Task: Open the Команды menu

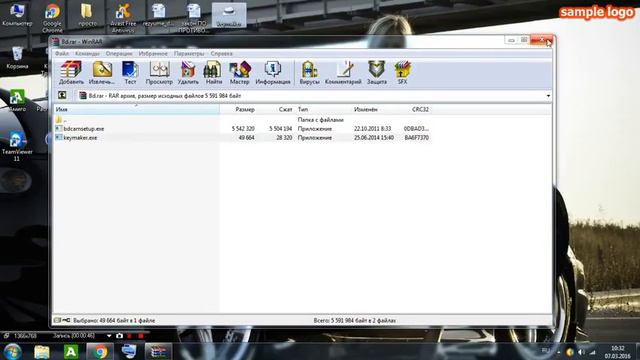Action: 87,53
